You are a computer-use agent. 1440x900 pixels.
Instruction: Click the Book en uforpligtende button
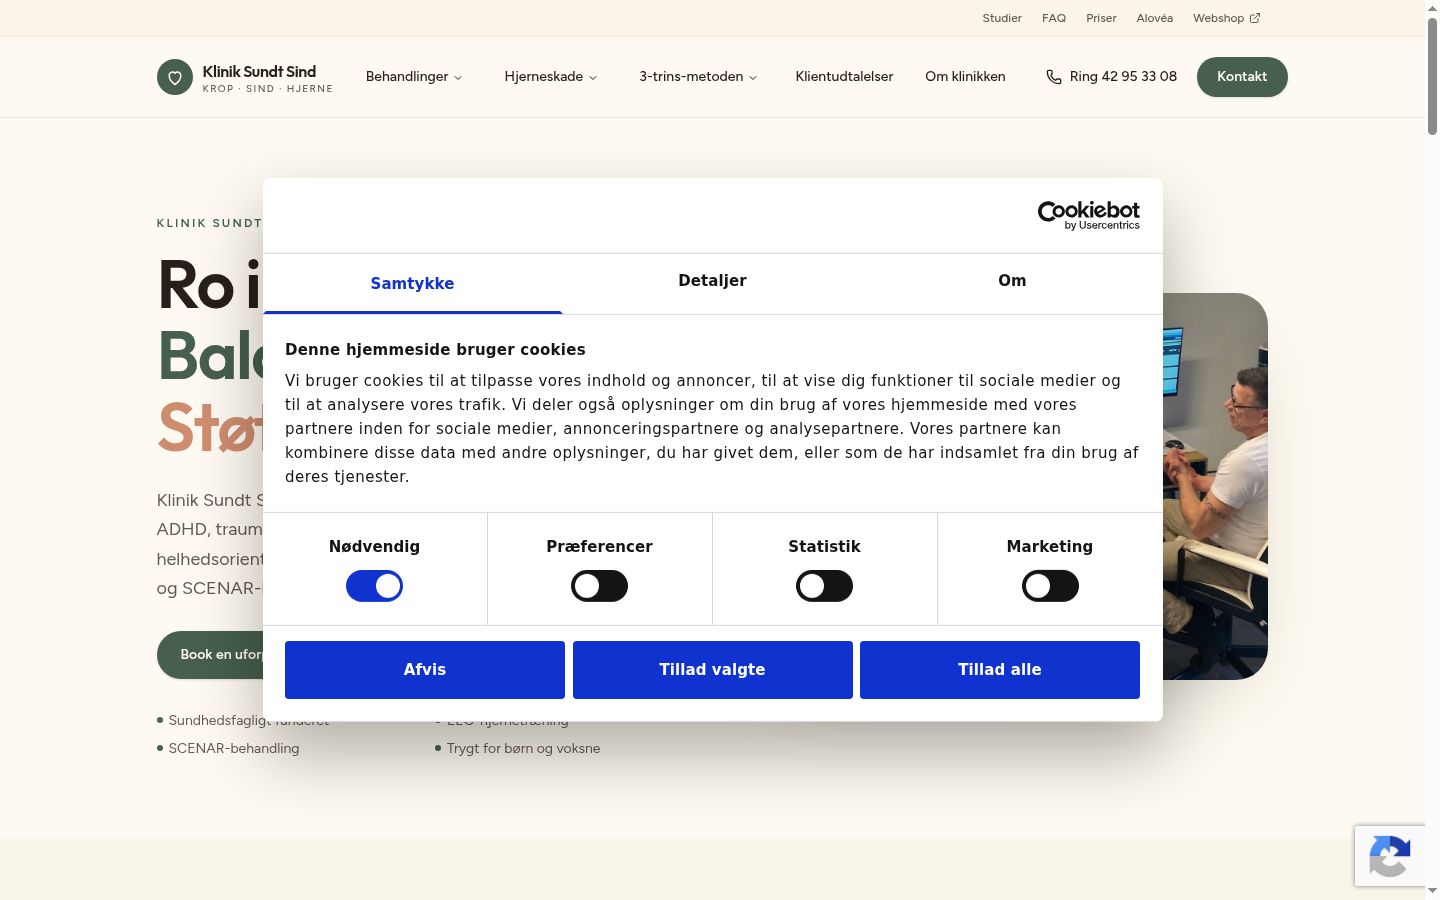coord(211,655)
